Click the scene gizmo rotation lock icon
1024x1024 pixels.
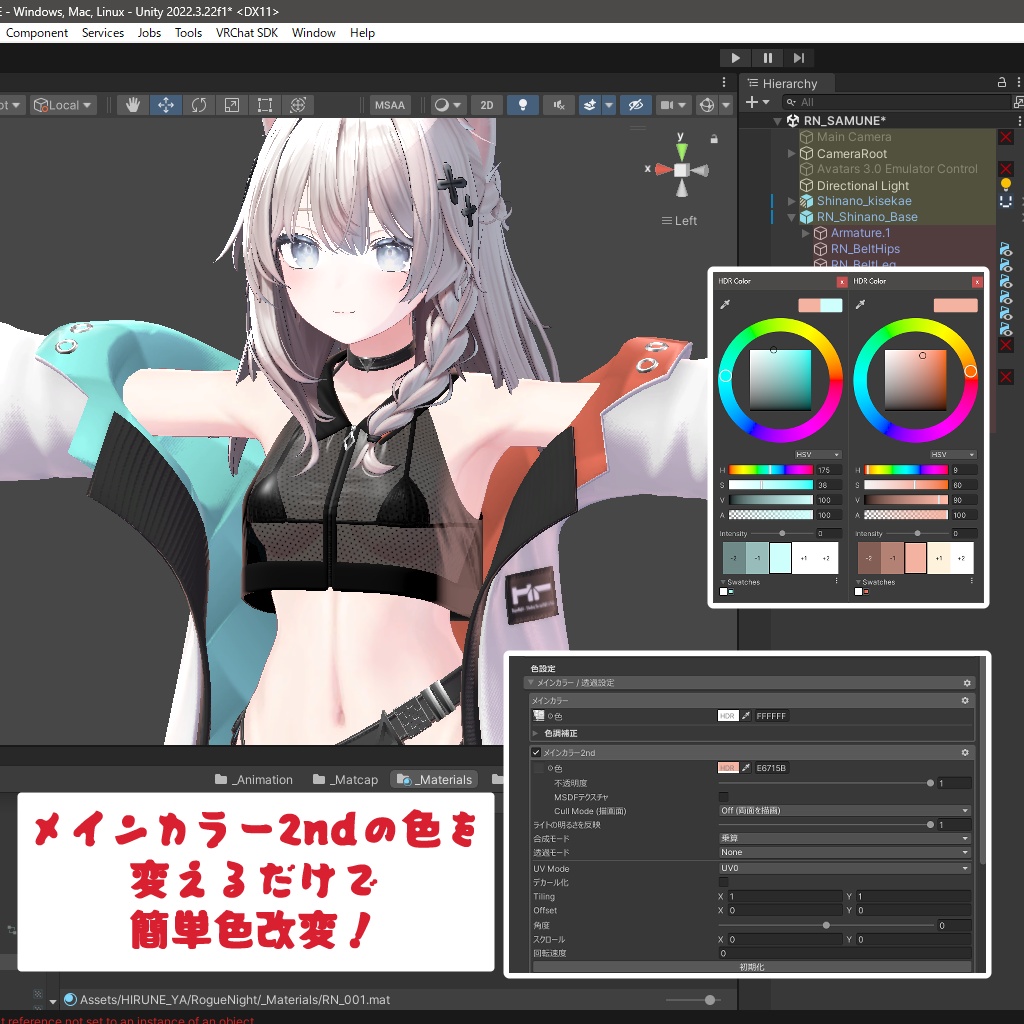714,139
